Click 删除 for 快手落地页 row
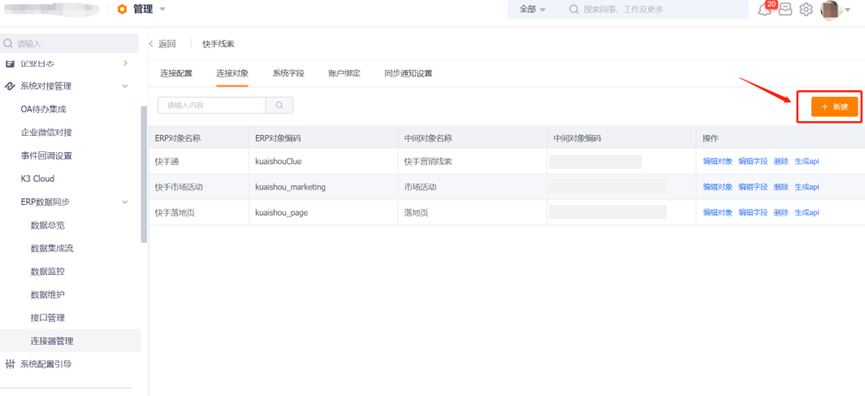The height and width of the screenshot is (396, 865). coord(781,212)
